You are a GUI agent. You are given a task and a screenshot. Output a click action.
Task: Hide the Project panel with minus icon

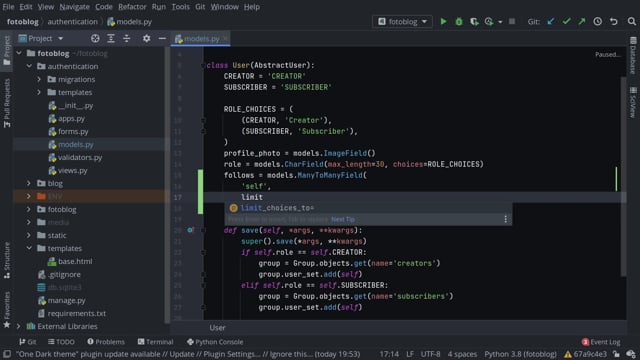click(x=162, y=38)
